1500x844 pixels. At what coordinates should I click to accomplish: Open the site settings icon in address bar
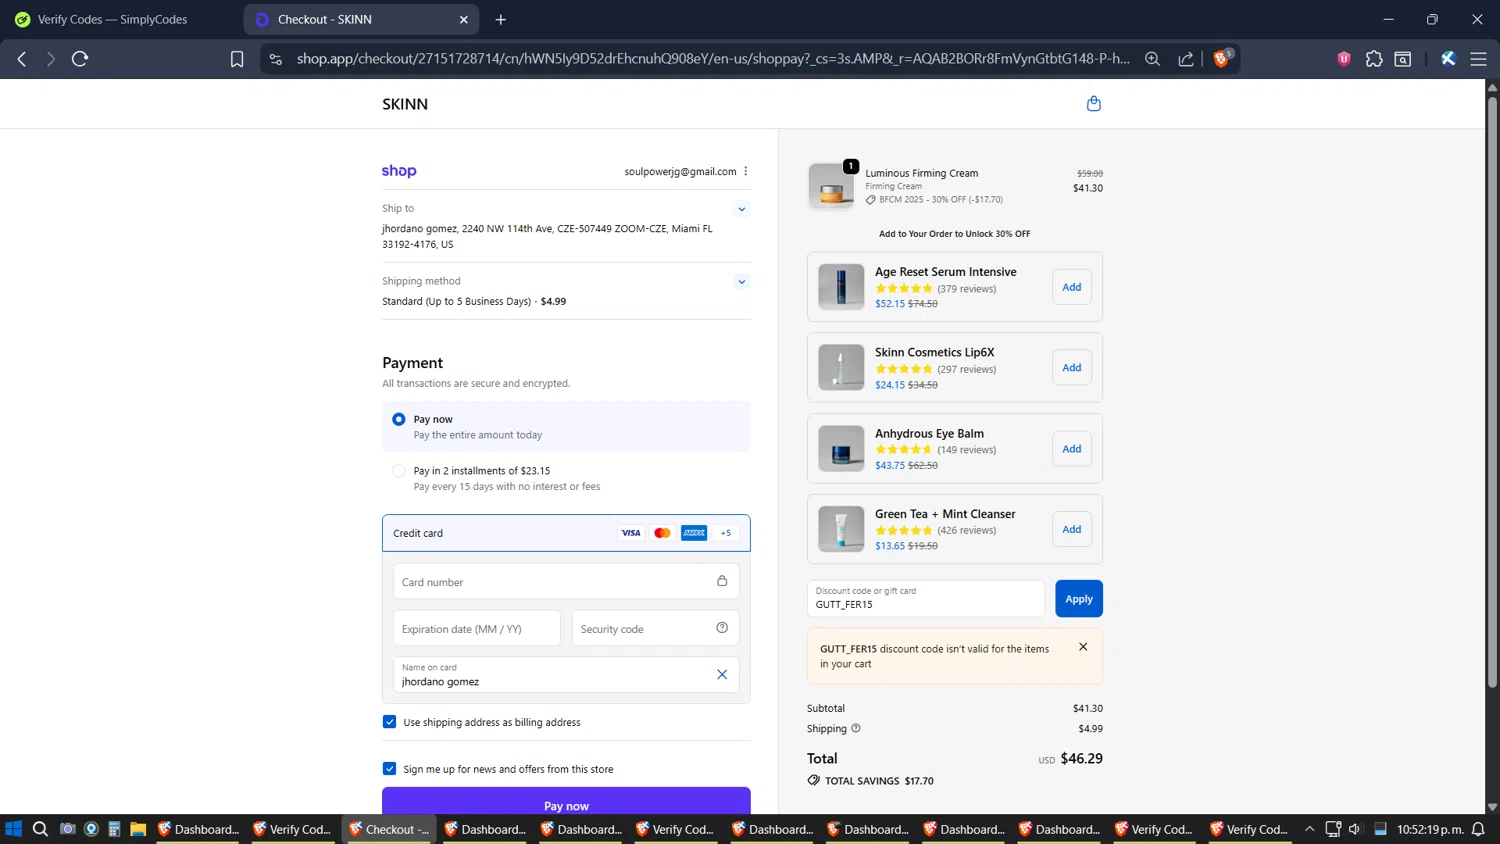[x=276, y=59]
